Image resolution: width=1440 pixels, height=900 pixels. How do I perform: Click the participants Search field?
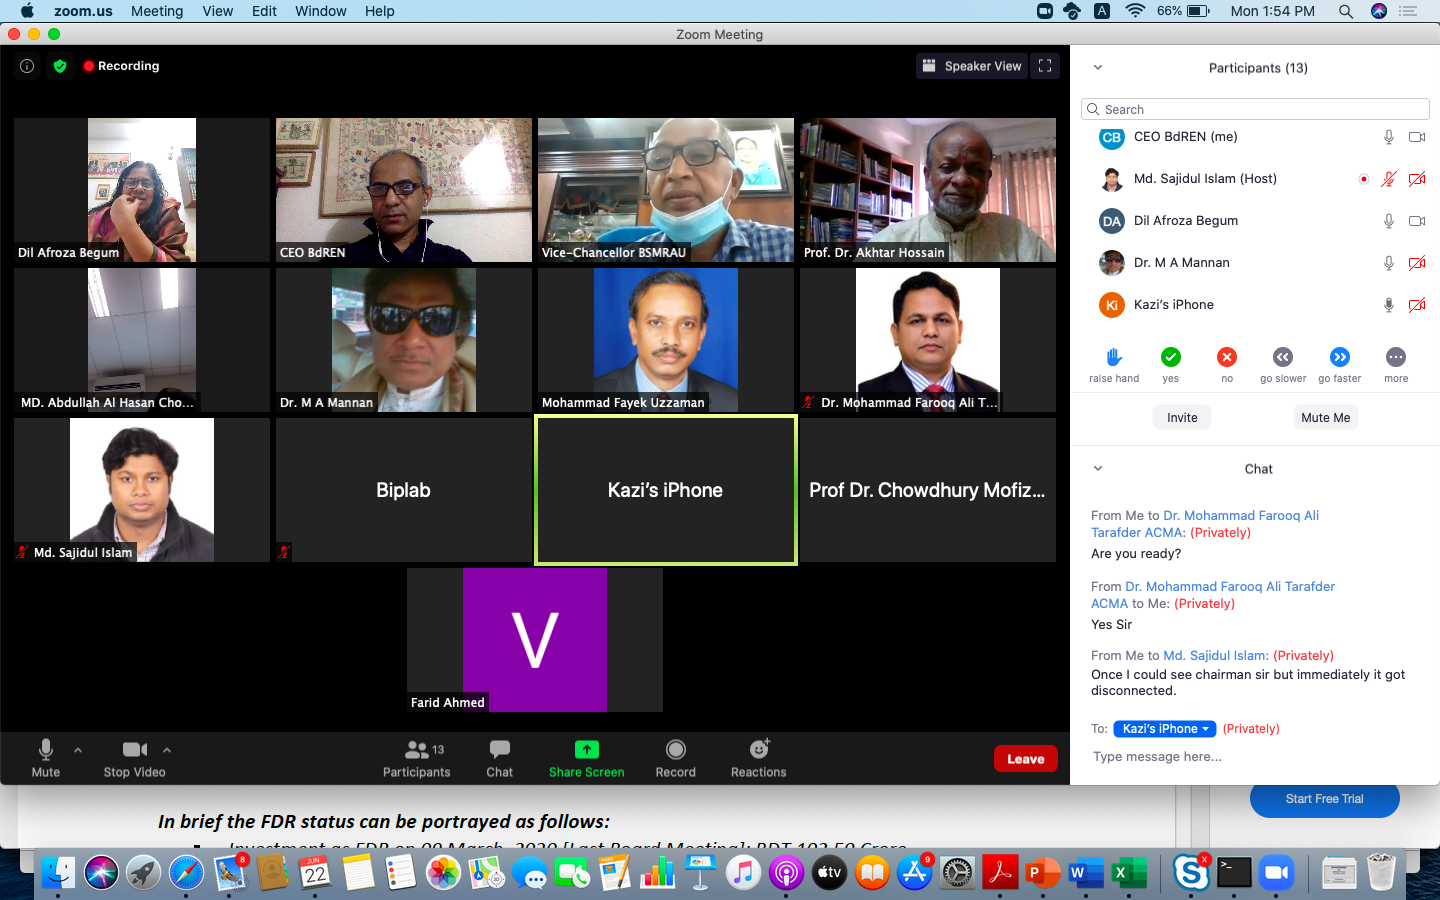point(1255,109)
